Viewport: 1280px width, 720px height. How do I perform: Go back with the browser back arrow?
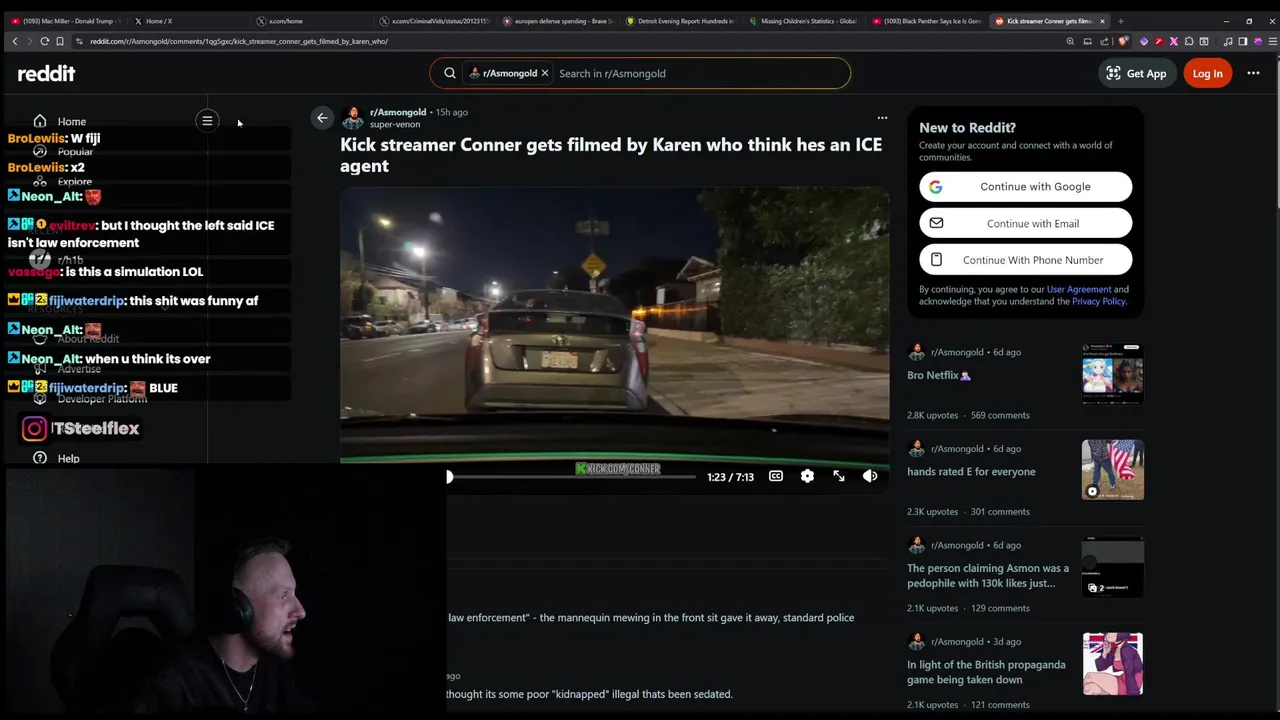click(x=15, y=41)
